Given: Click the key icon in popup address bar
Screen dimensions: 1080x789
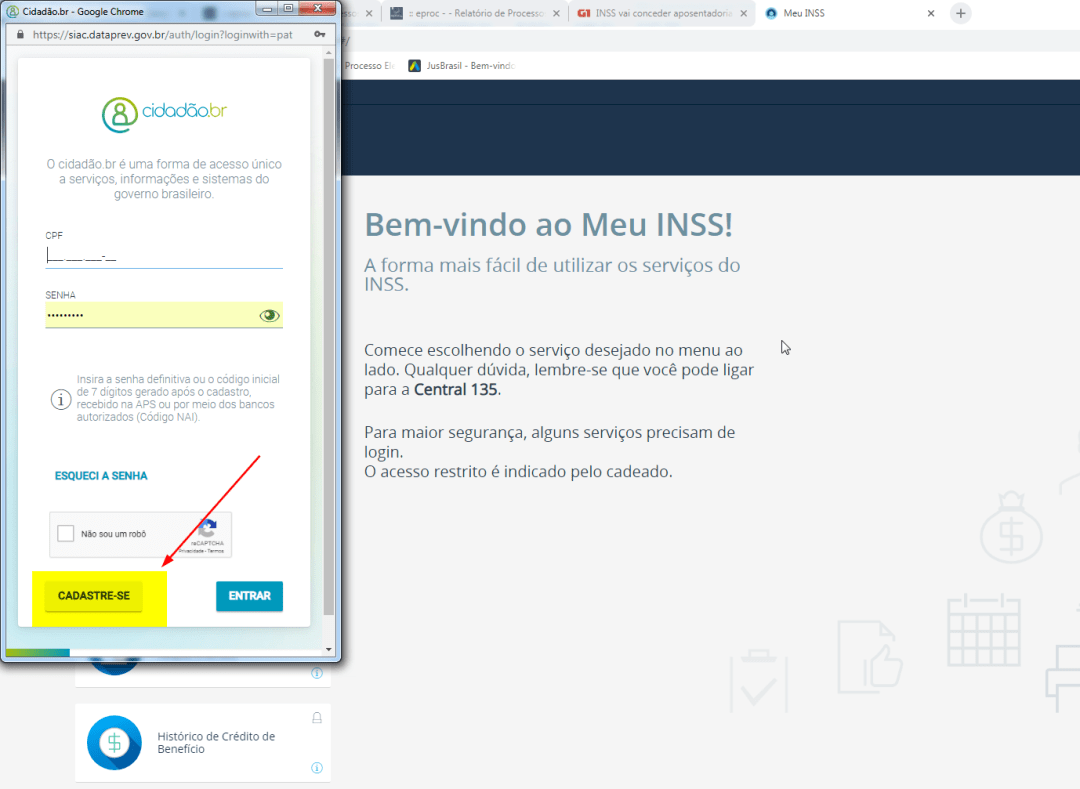Looking at the screenshot, I should click(319, 34).
